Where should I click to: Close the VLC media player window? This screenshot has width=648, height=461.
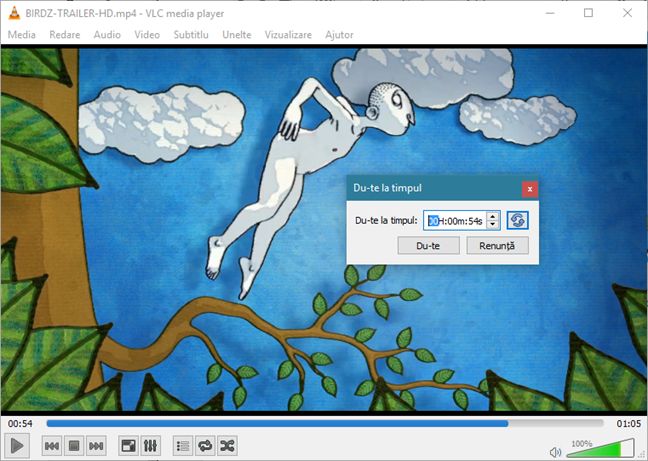pos(627,13)
